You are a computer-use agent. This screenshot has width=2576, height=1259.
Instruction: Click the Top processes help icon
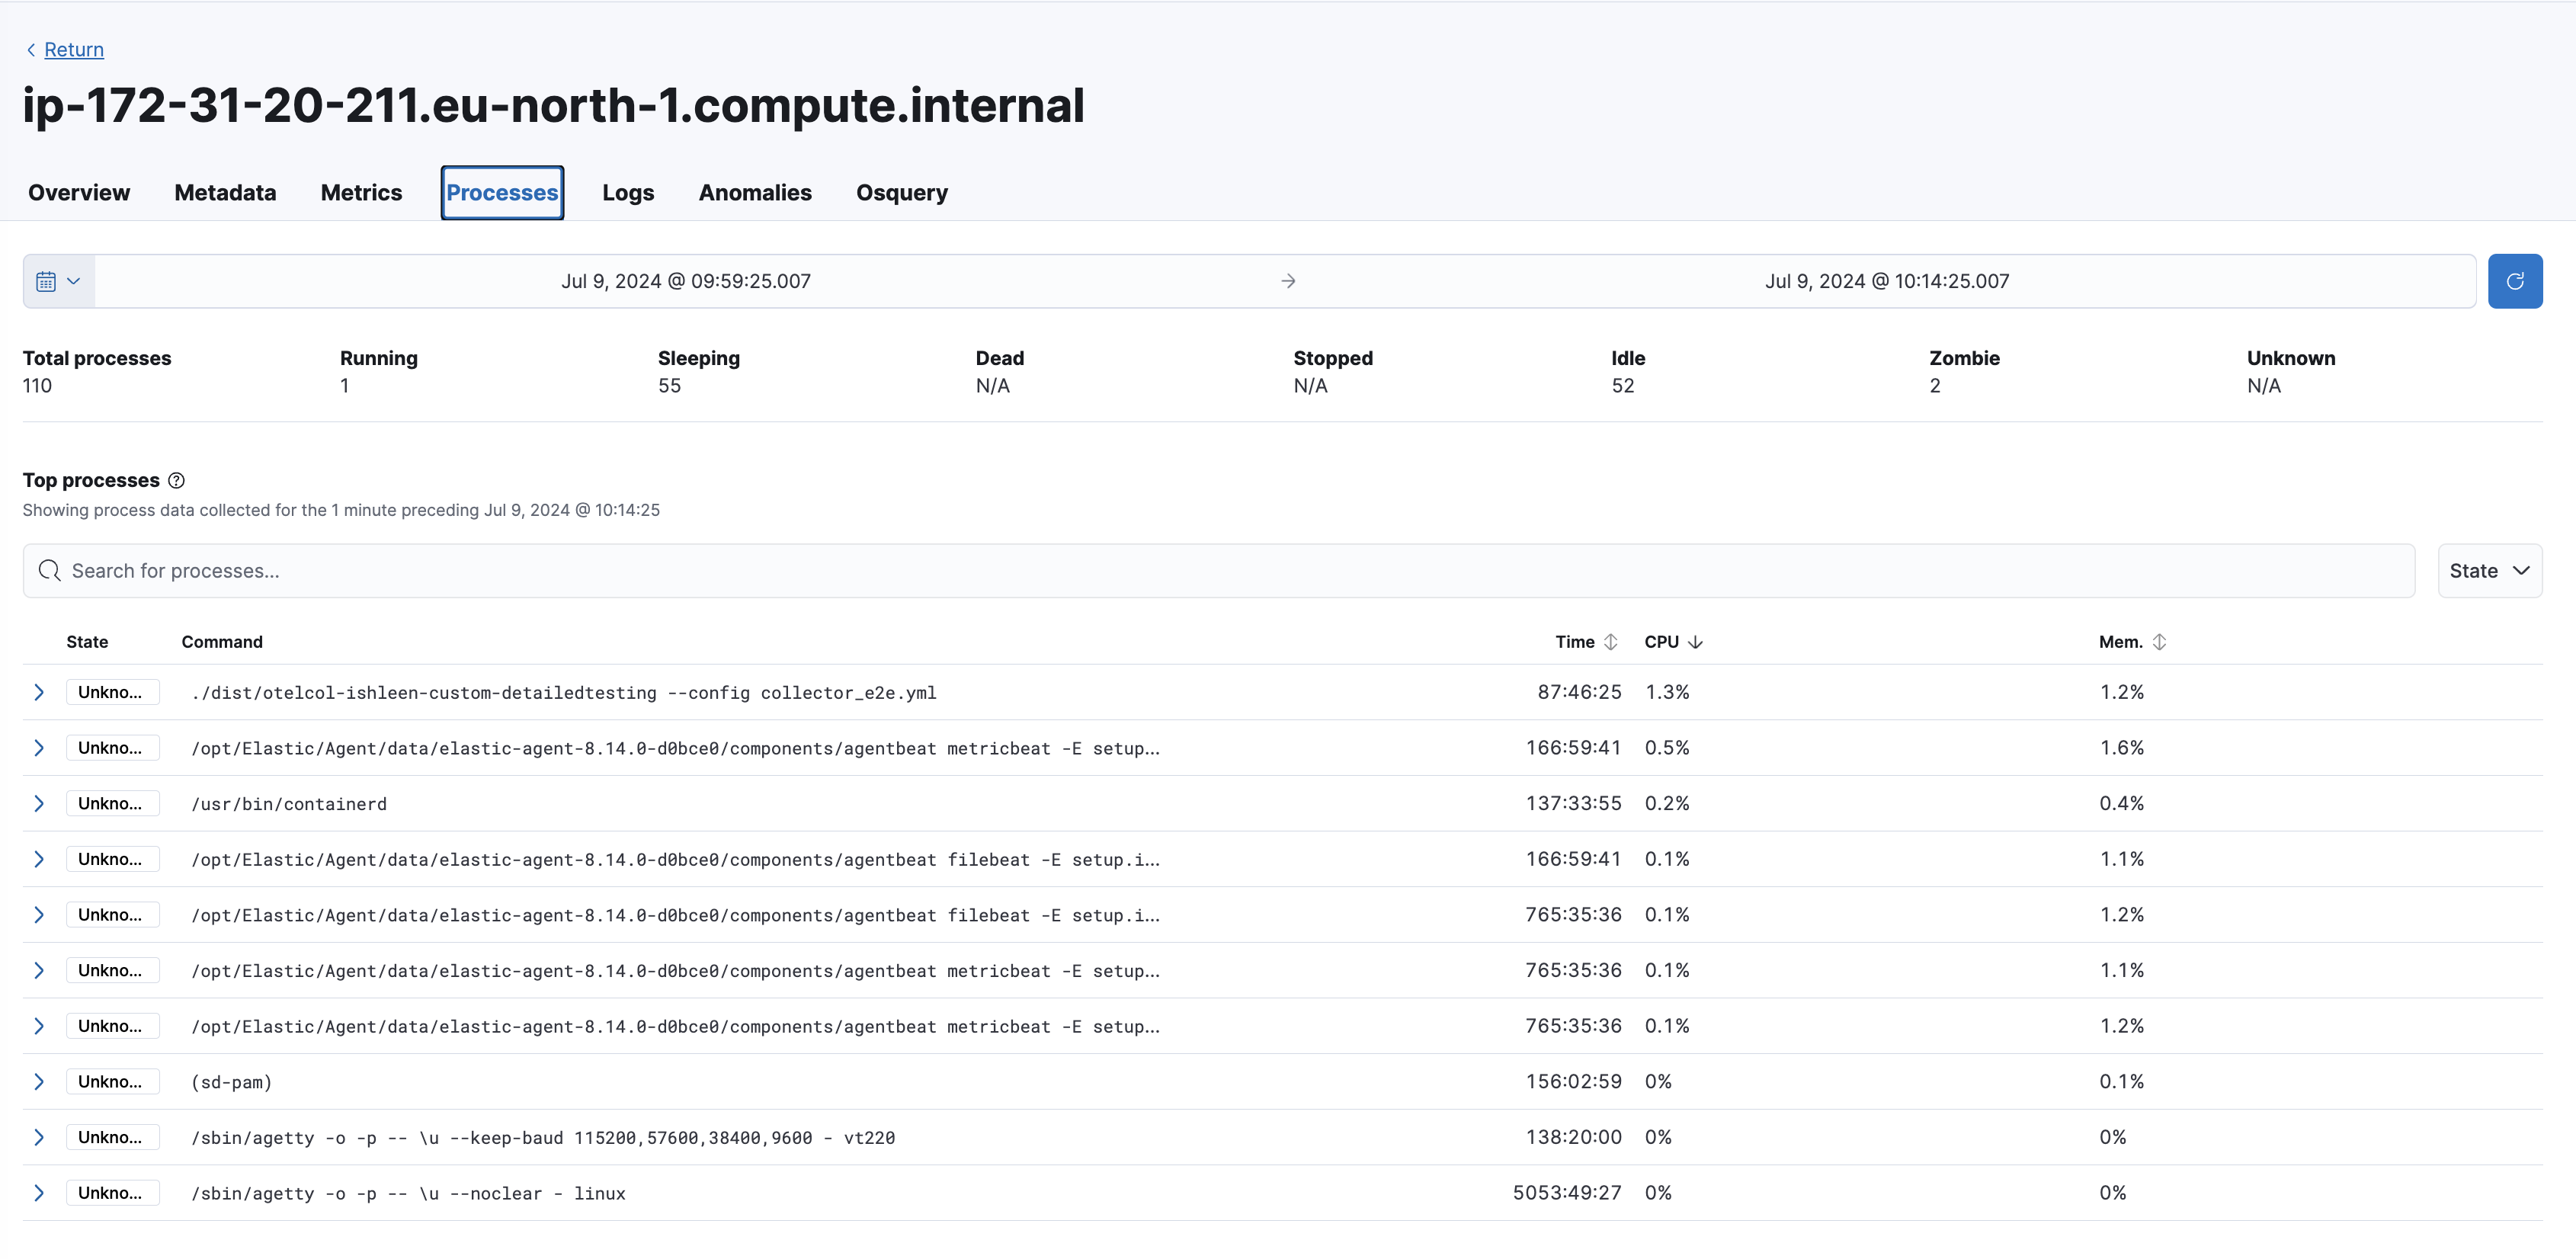[177, 481]
